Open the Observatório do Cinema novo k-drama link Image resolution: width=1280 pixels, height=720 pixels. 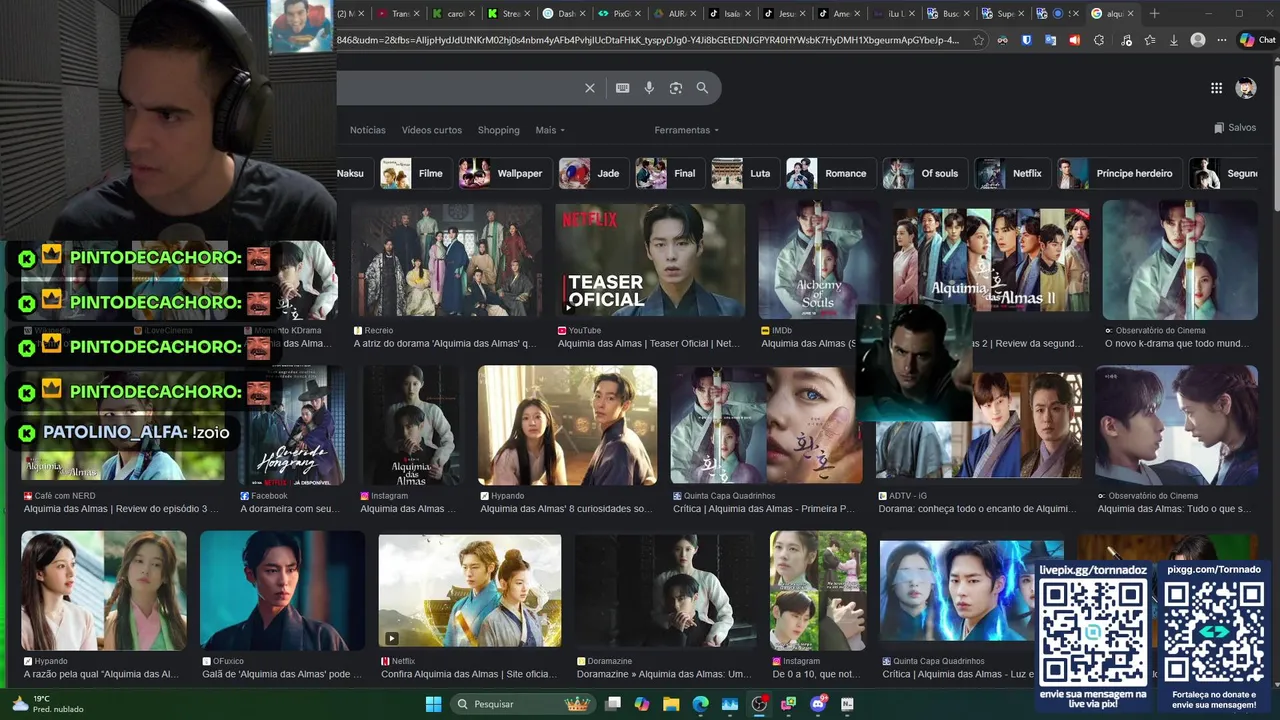pyautogui.click(x=1177, y=343)
